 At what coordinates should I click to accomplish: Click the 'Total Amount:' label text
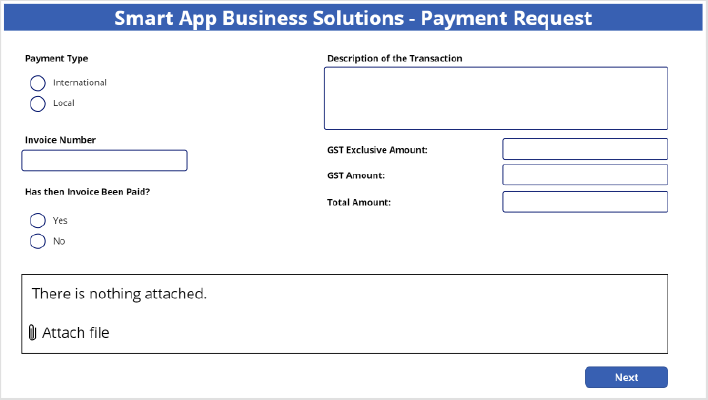(358, 202)
